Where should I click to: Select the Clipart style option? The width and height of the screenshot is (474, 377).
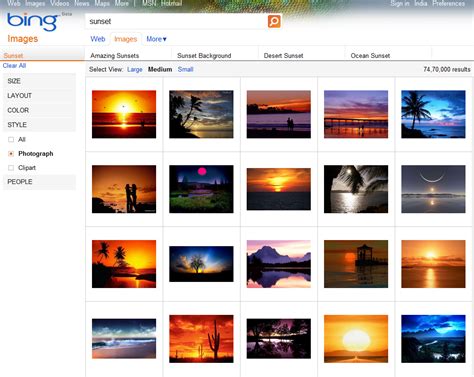pyautogui.click(x=11, y=168)
